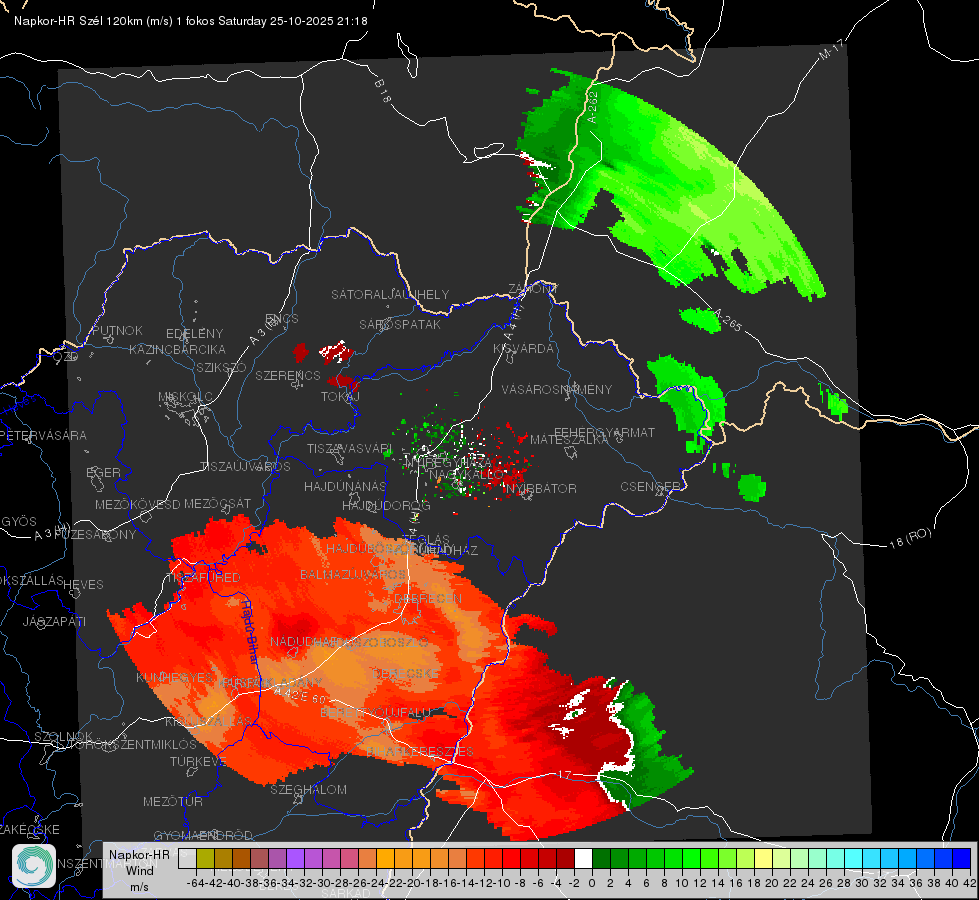Click the DEBRECEN city label
The height and width of the screenshot is (900, 979).
point(428,598)
